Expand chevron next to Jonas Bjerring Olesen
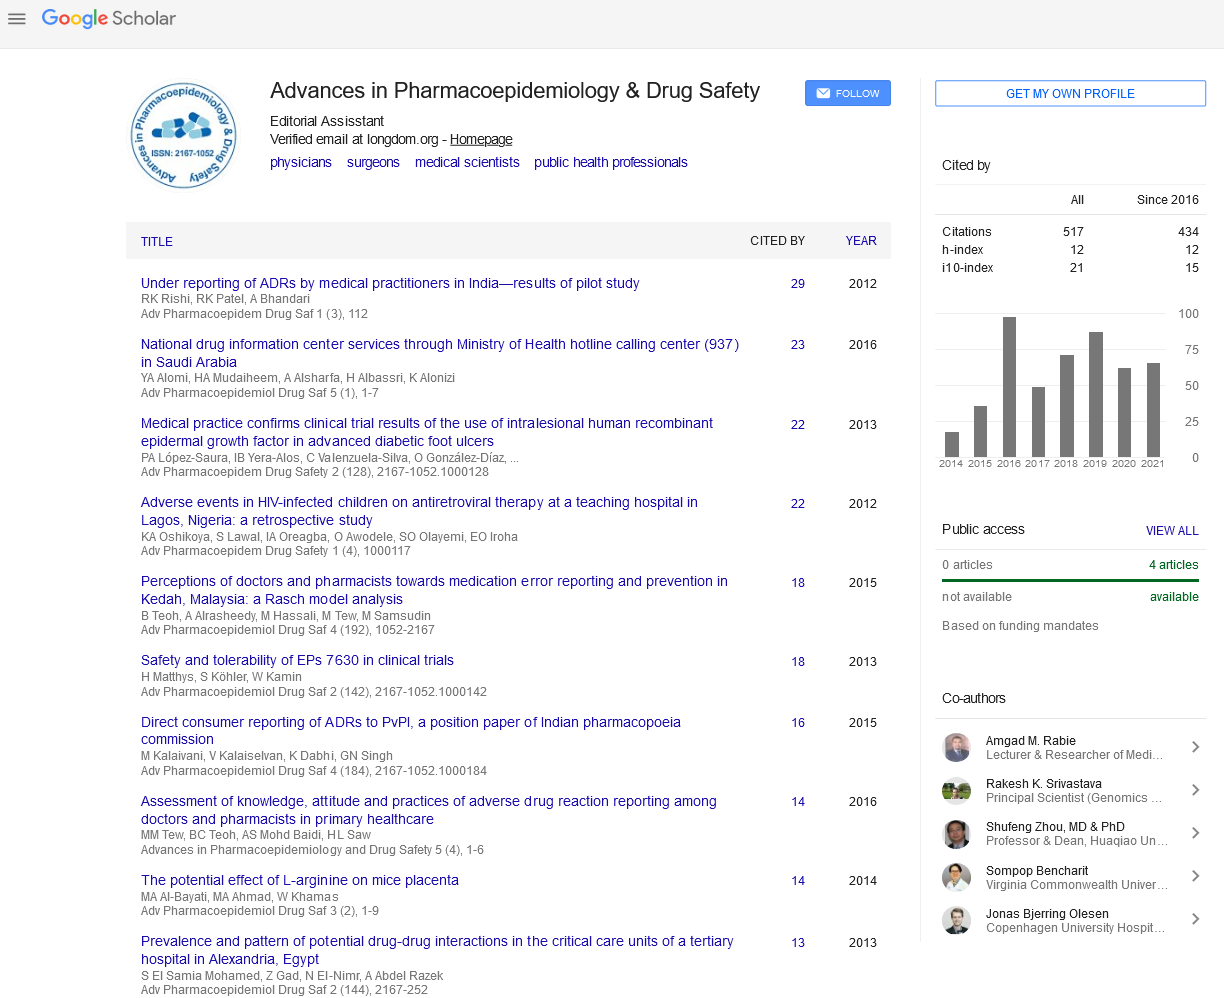 [x=1195, y=919]
